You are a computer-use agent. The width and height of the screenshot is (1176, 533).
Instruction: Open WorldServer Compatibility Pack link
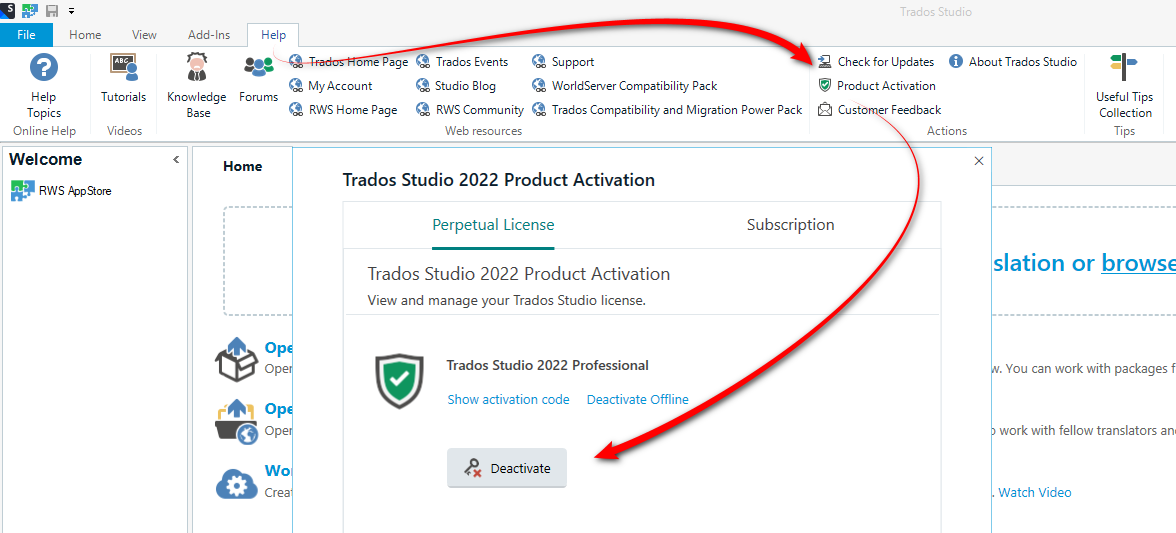625,86
